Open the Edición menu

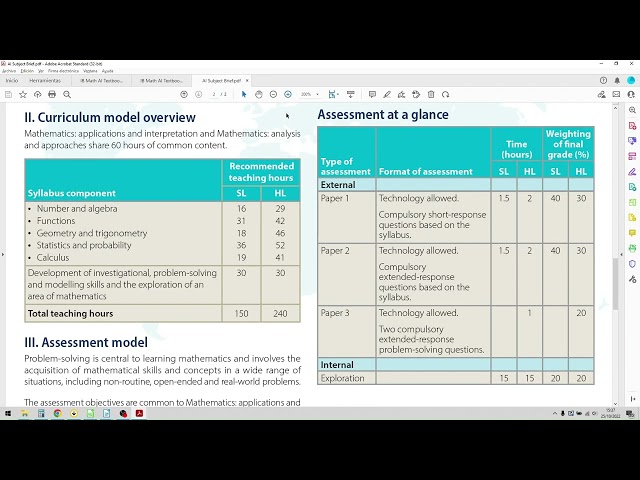(27, 71)
